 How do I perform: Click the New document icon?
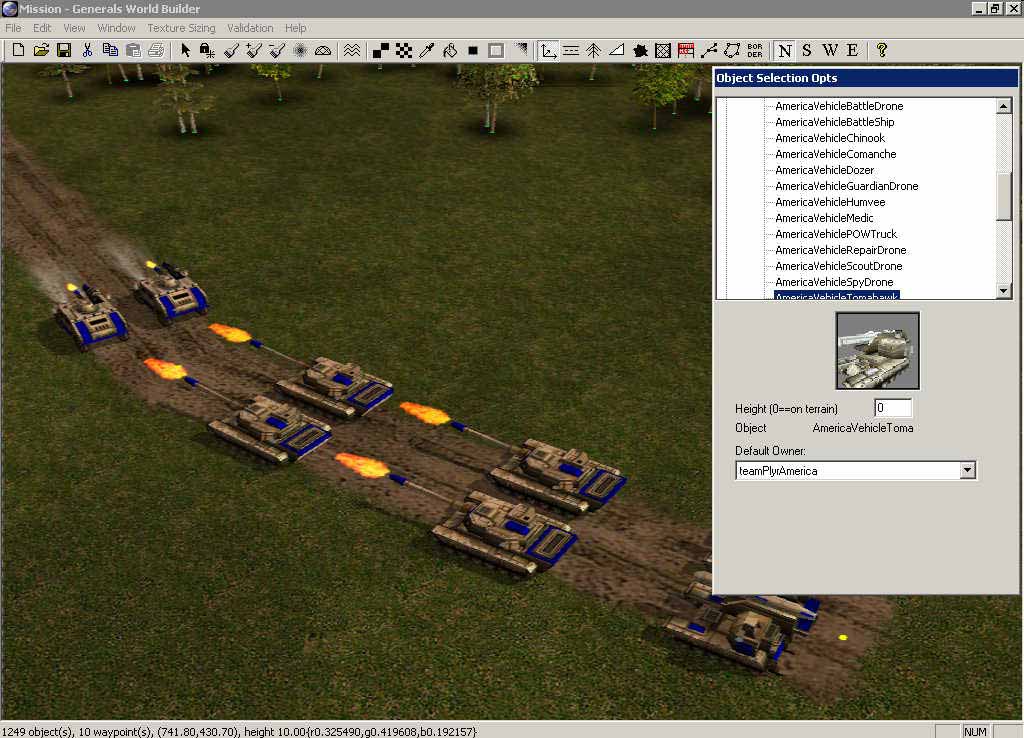point(18,50)
